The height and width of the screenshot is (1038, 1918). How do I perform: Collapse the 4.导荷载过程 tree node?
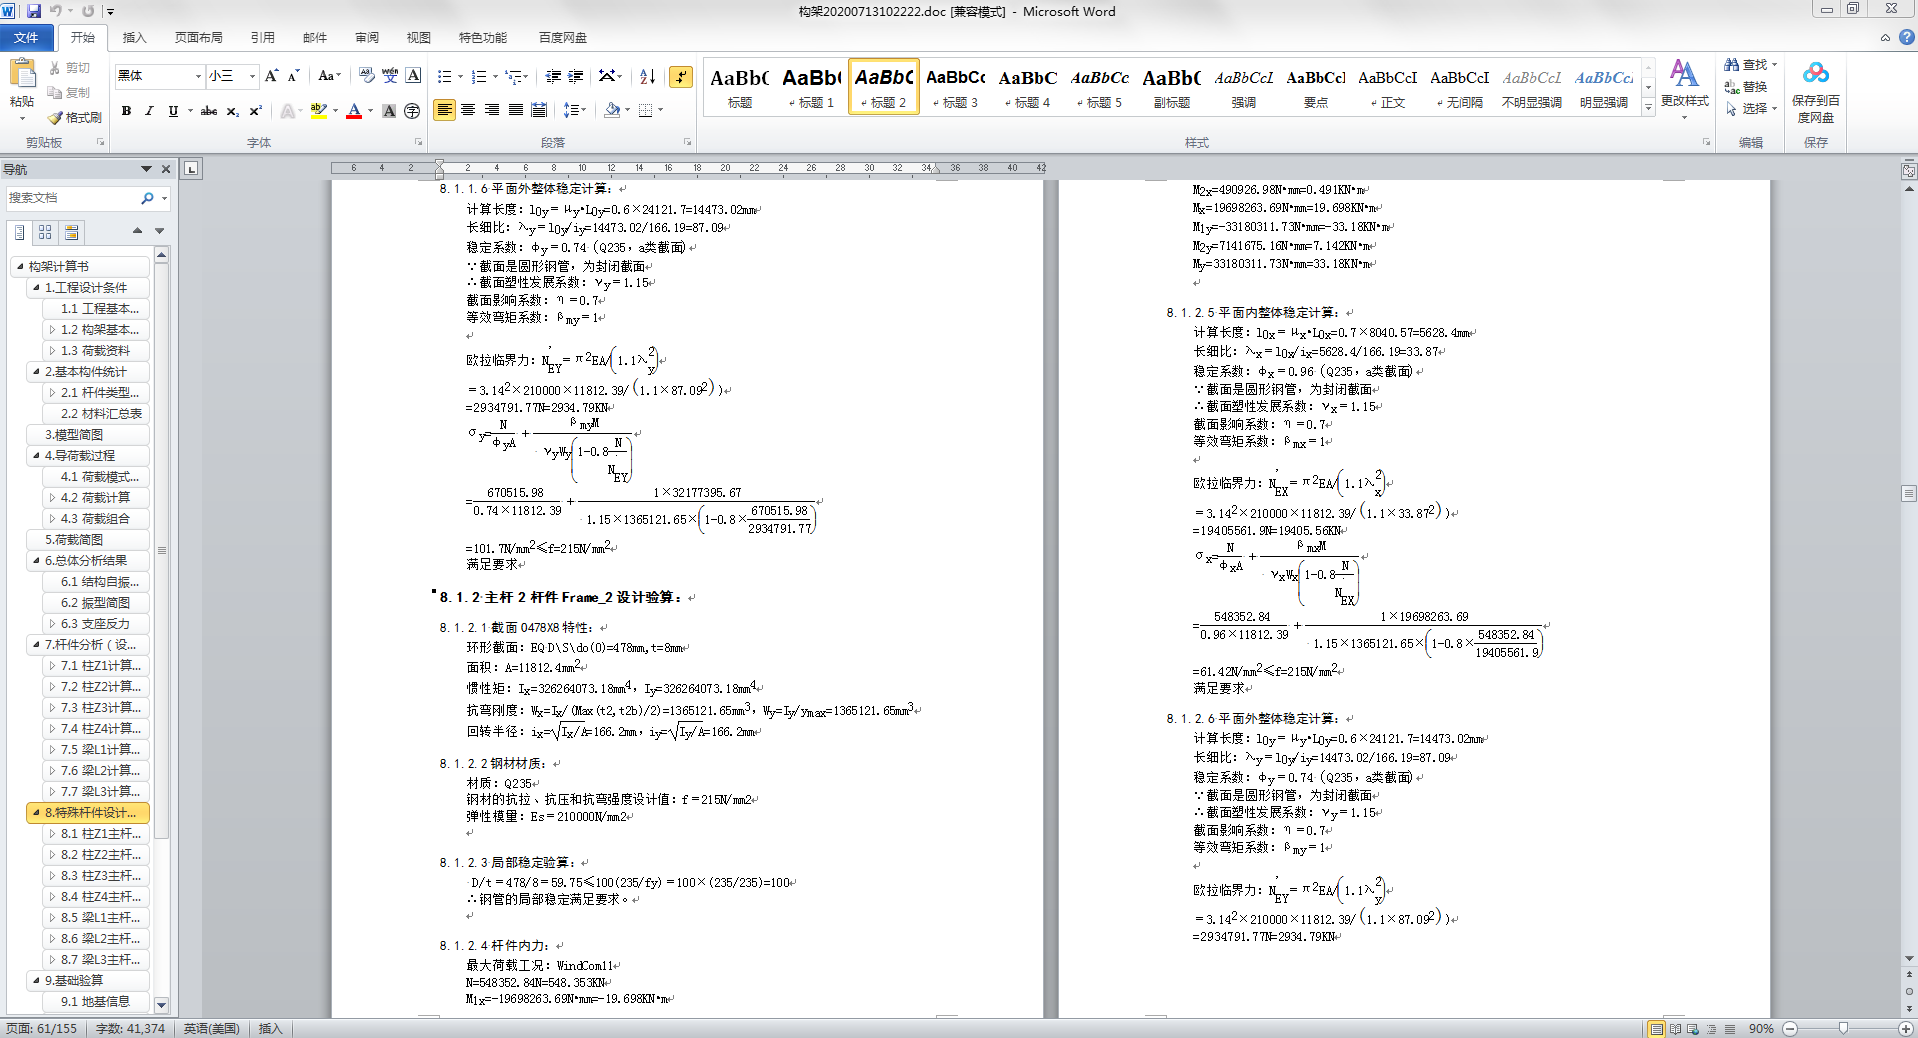point(36,456)
